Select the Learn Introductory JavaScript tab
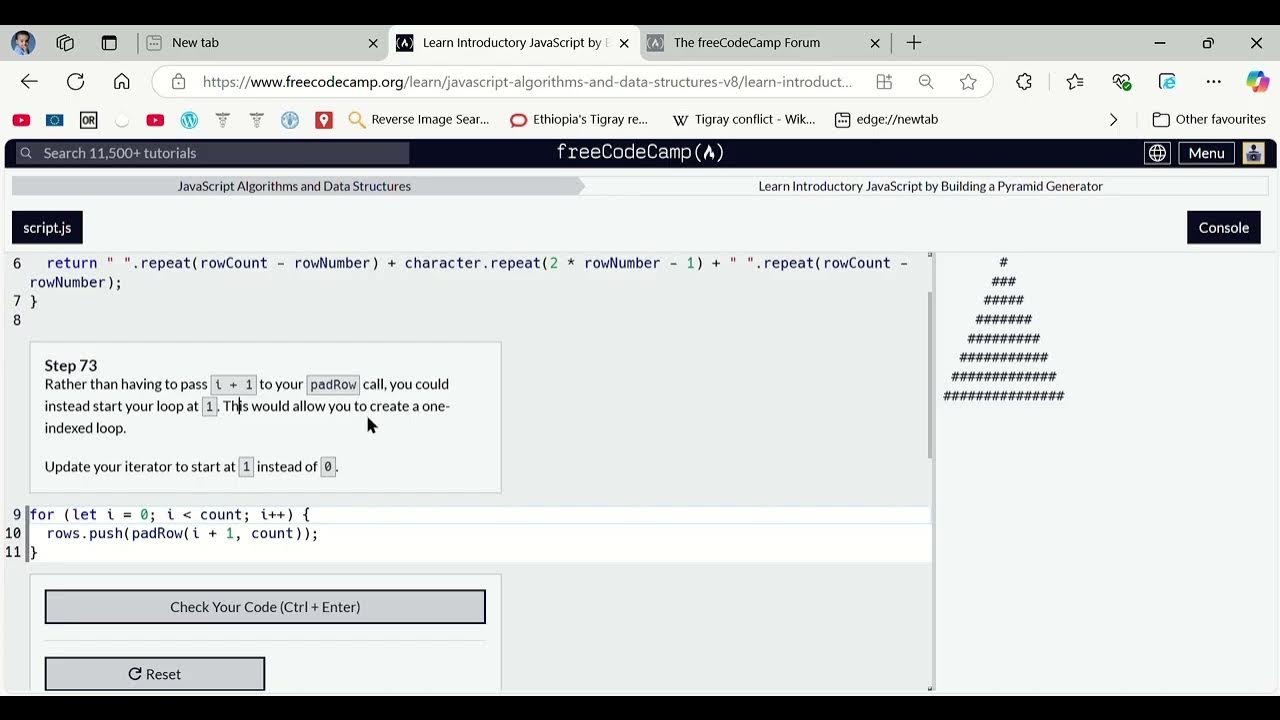Viewport: 1280px width, 720px height. coord(514,43)
